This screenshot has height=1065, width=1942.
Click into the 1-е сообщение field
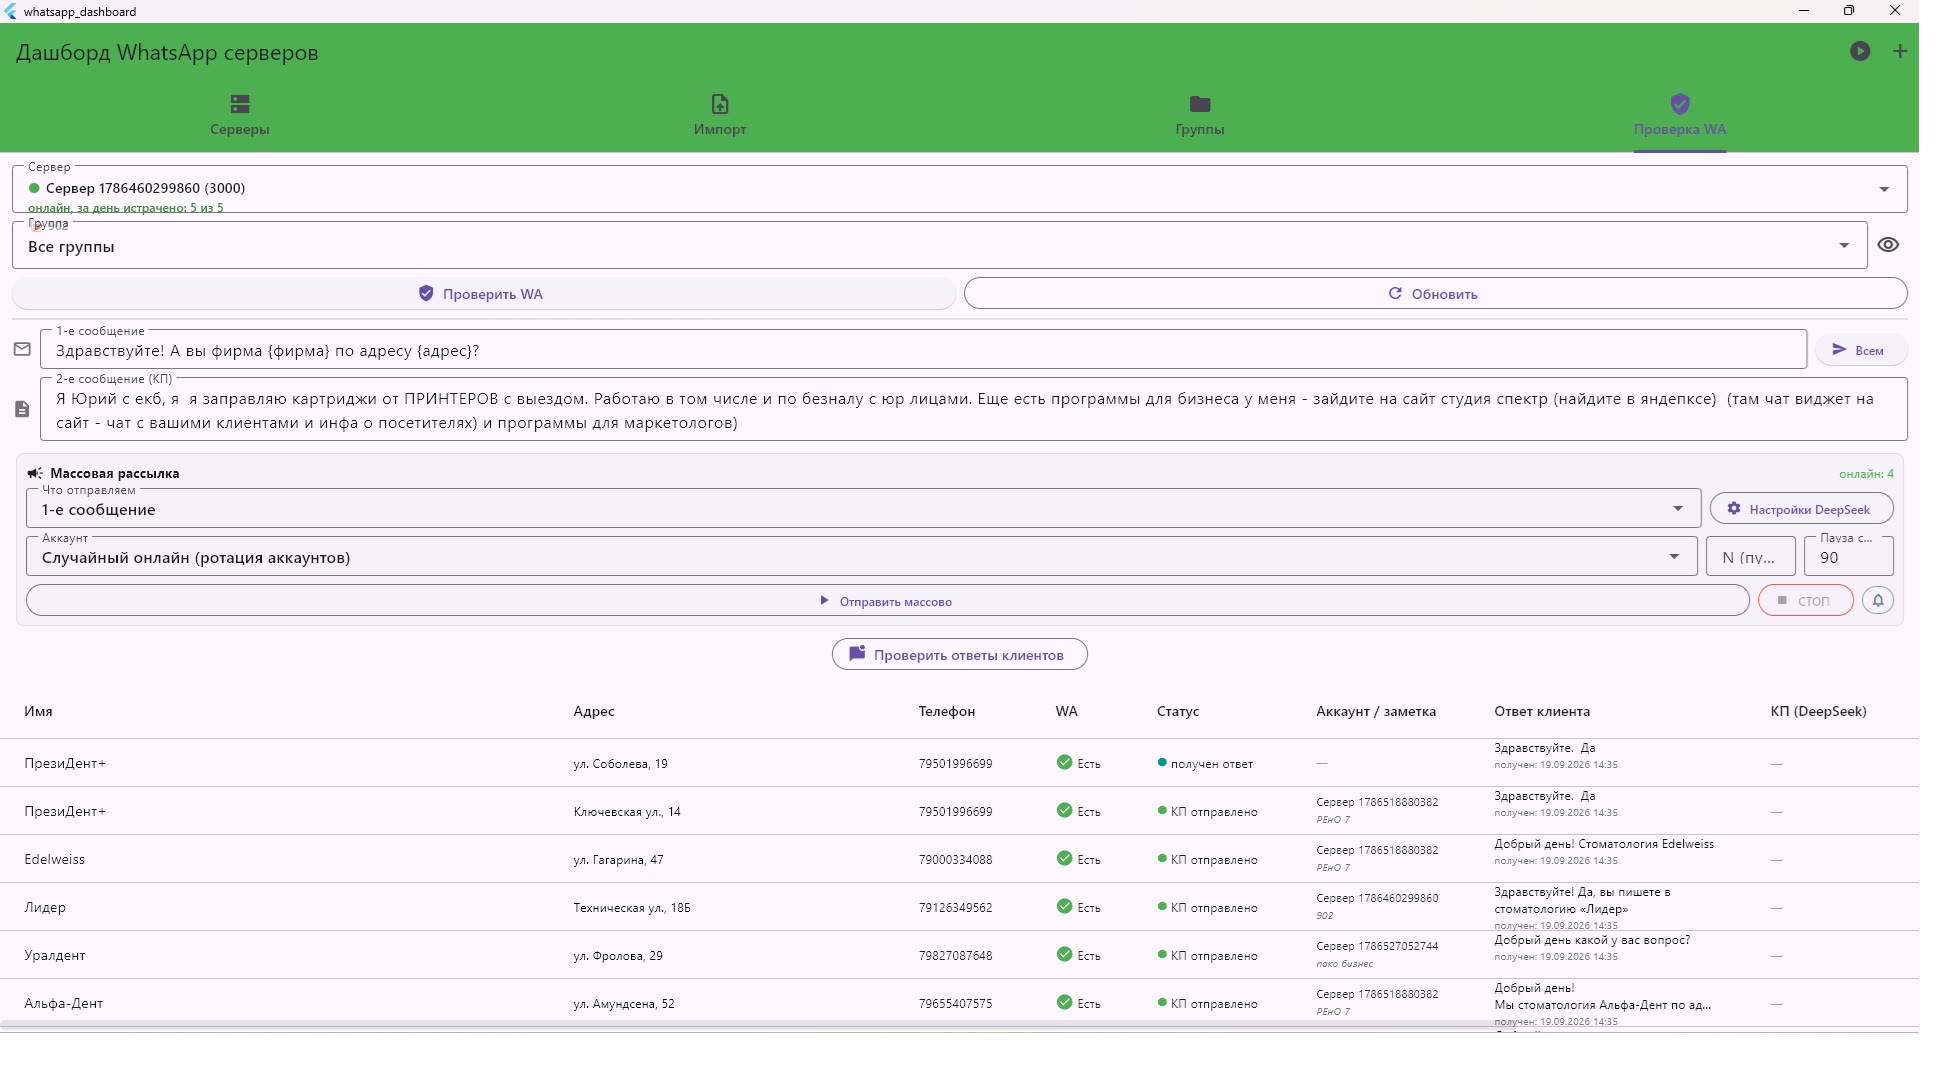click(923, 350)
